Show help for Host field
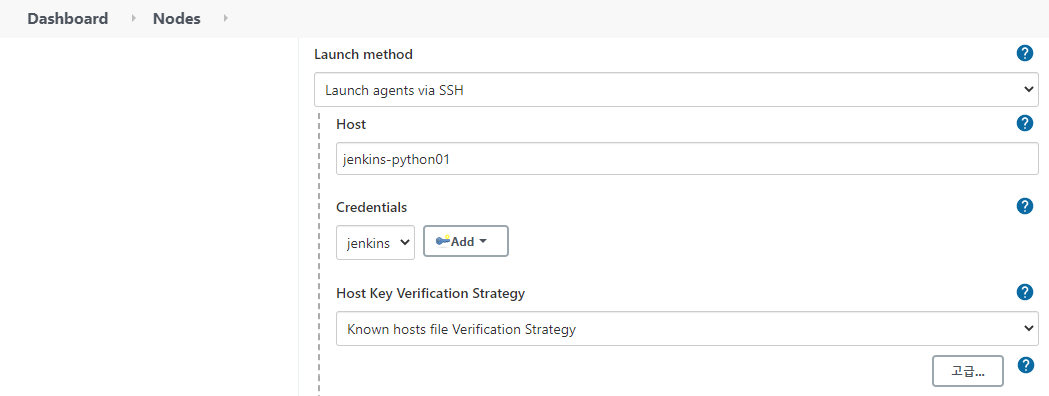 click(x=1024, y=123)
